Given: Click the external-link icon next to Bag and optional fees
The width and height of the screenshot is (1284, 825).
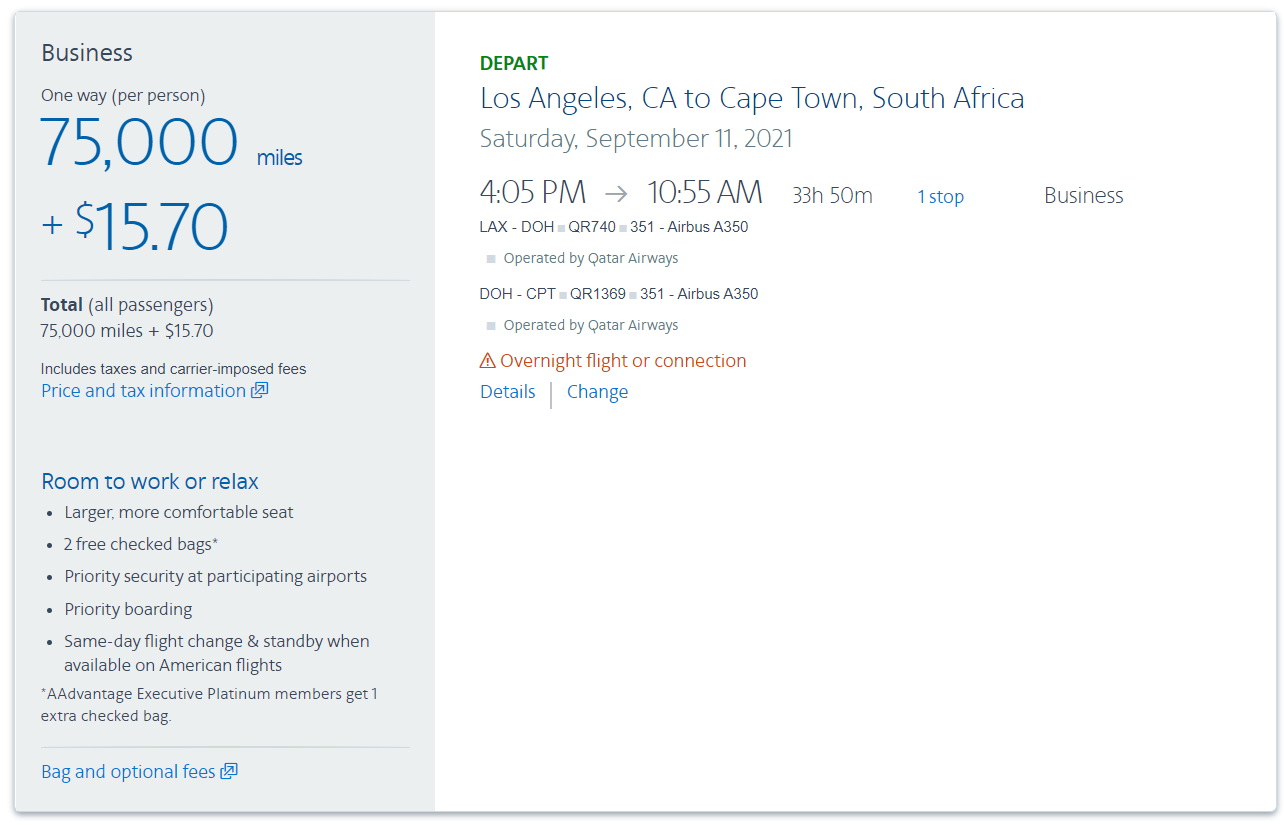Looking at the screenshot, I should (x=230, y=771).
